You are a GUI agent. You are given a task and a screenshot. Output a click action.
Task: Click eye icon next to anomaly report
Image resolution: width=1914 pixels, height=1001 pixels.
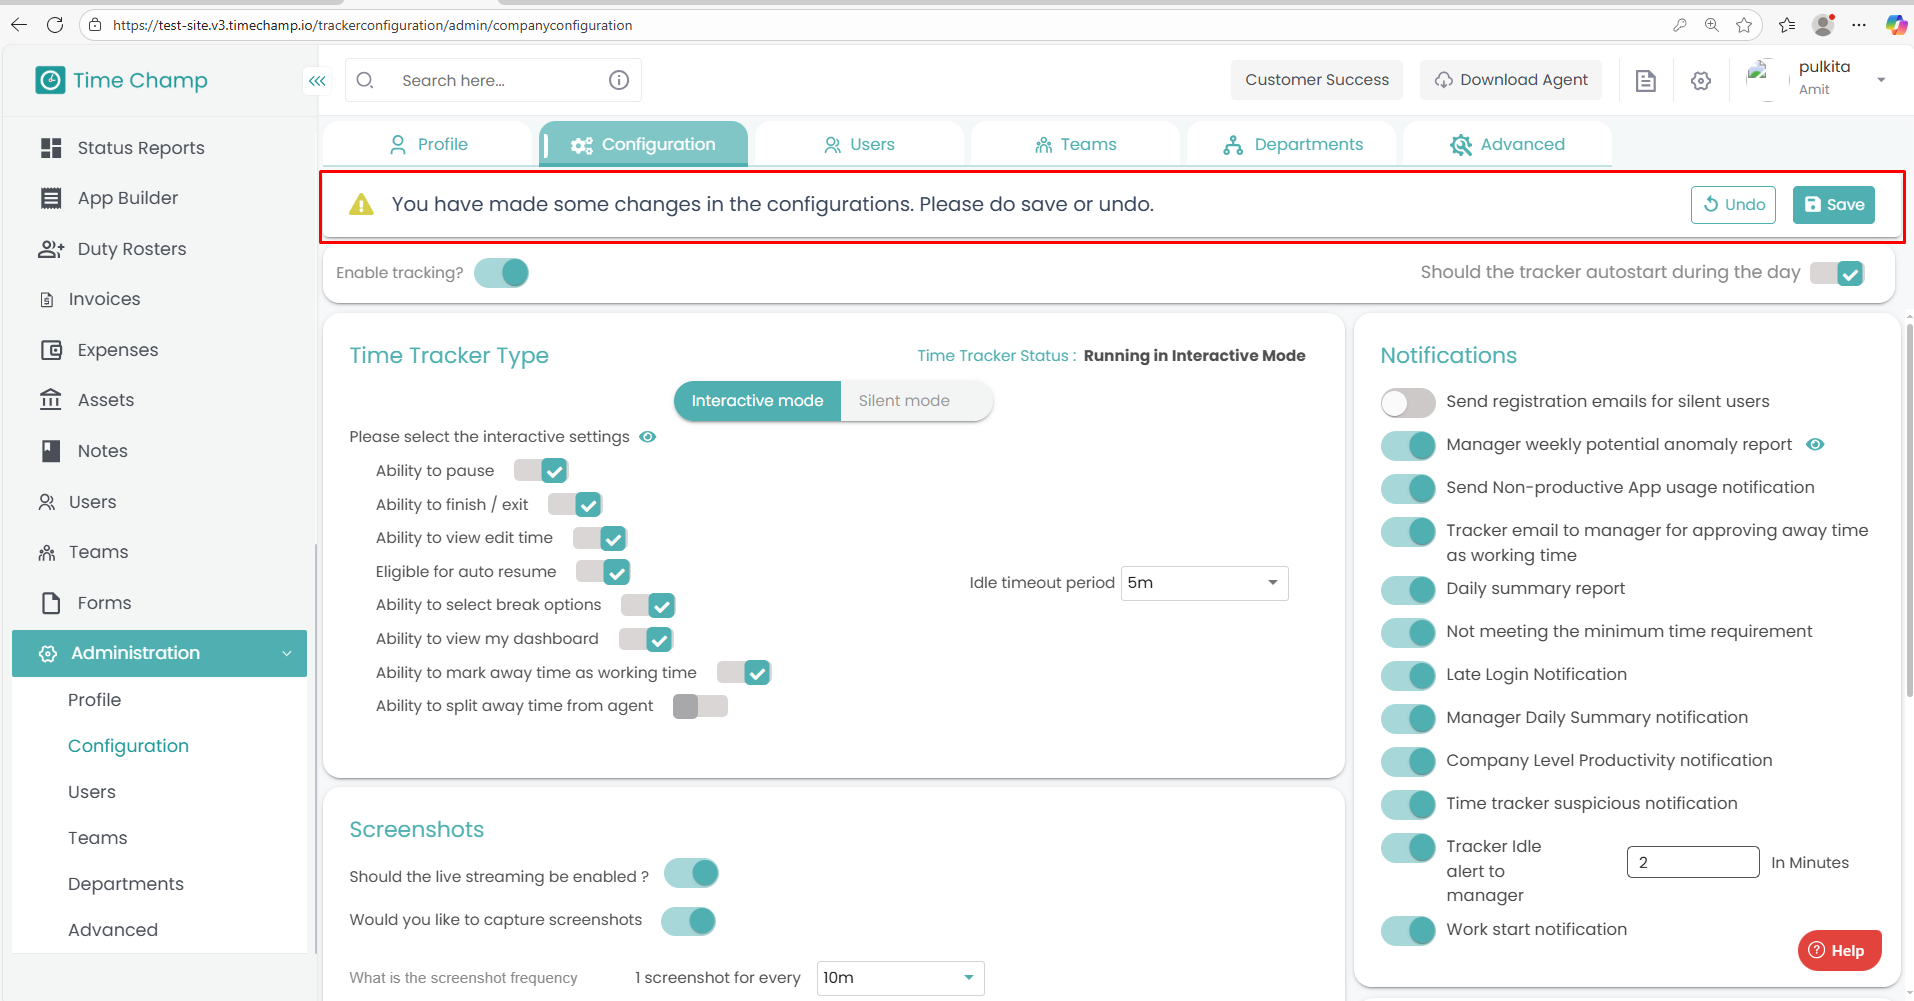click(x=1815, y=444)
